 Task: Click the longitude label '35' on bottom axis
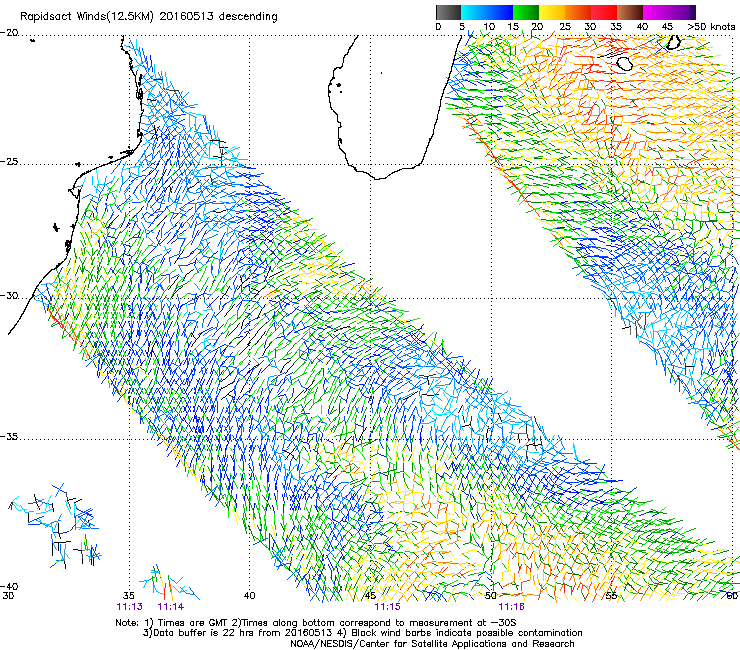click(129, 596)
